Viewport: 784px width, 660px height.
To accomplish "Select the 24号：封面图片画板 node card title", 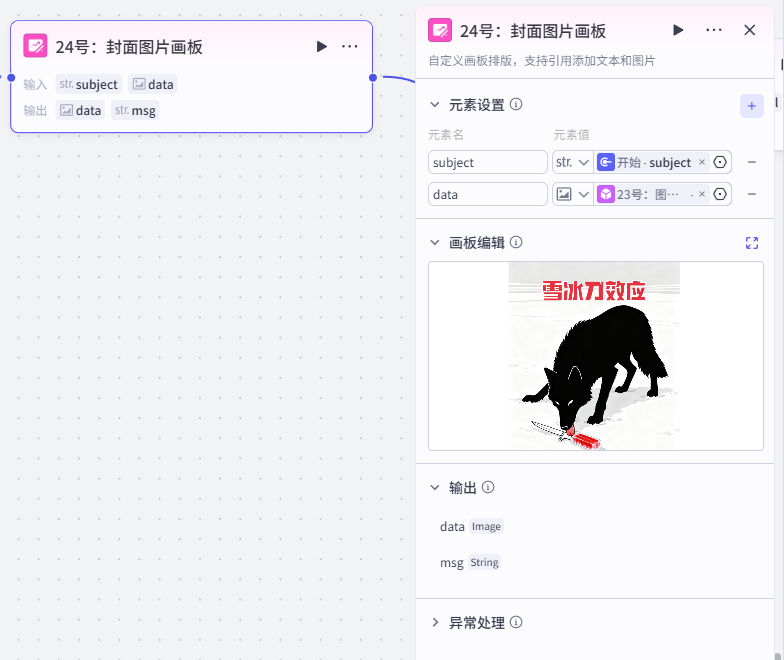I will [129, 47].
